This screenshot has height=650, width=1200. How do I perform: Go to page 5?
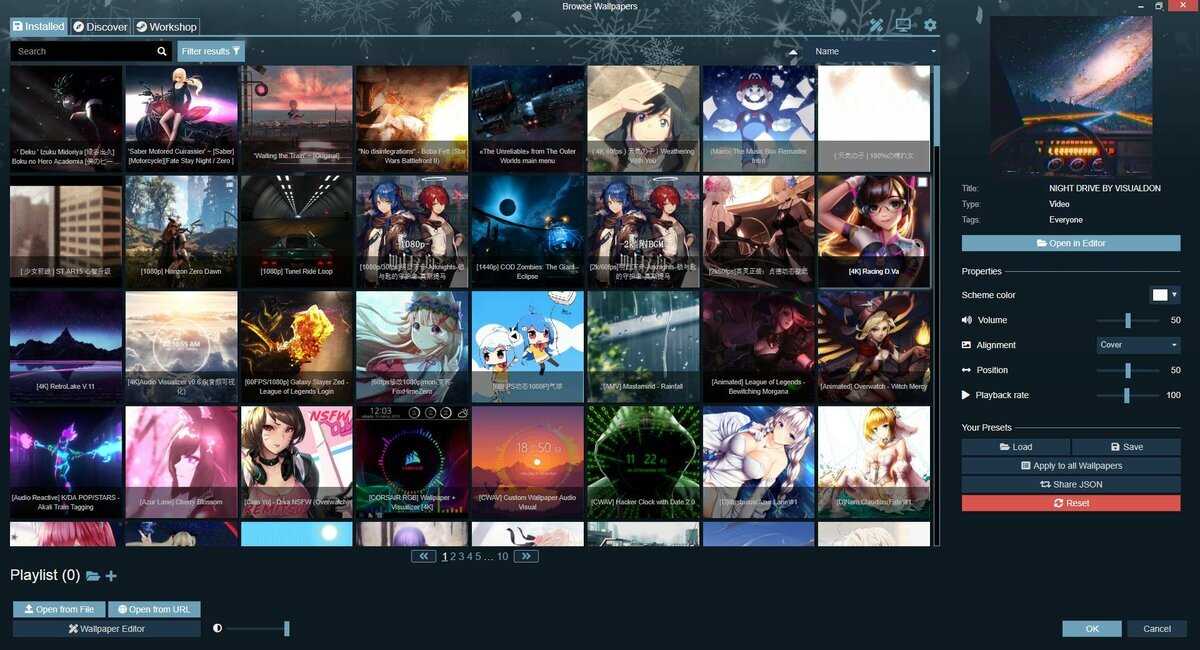point(478,556)
